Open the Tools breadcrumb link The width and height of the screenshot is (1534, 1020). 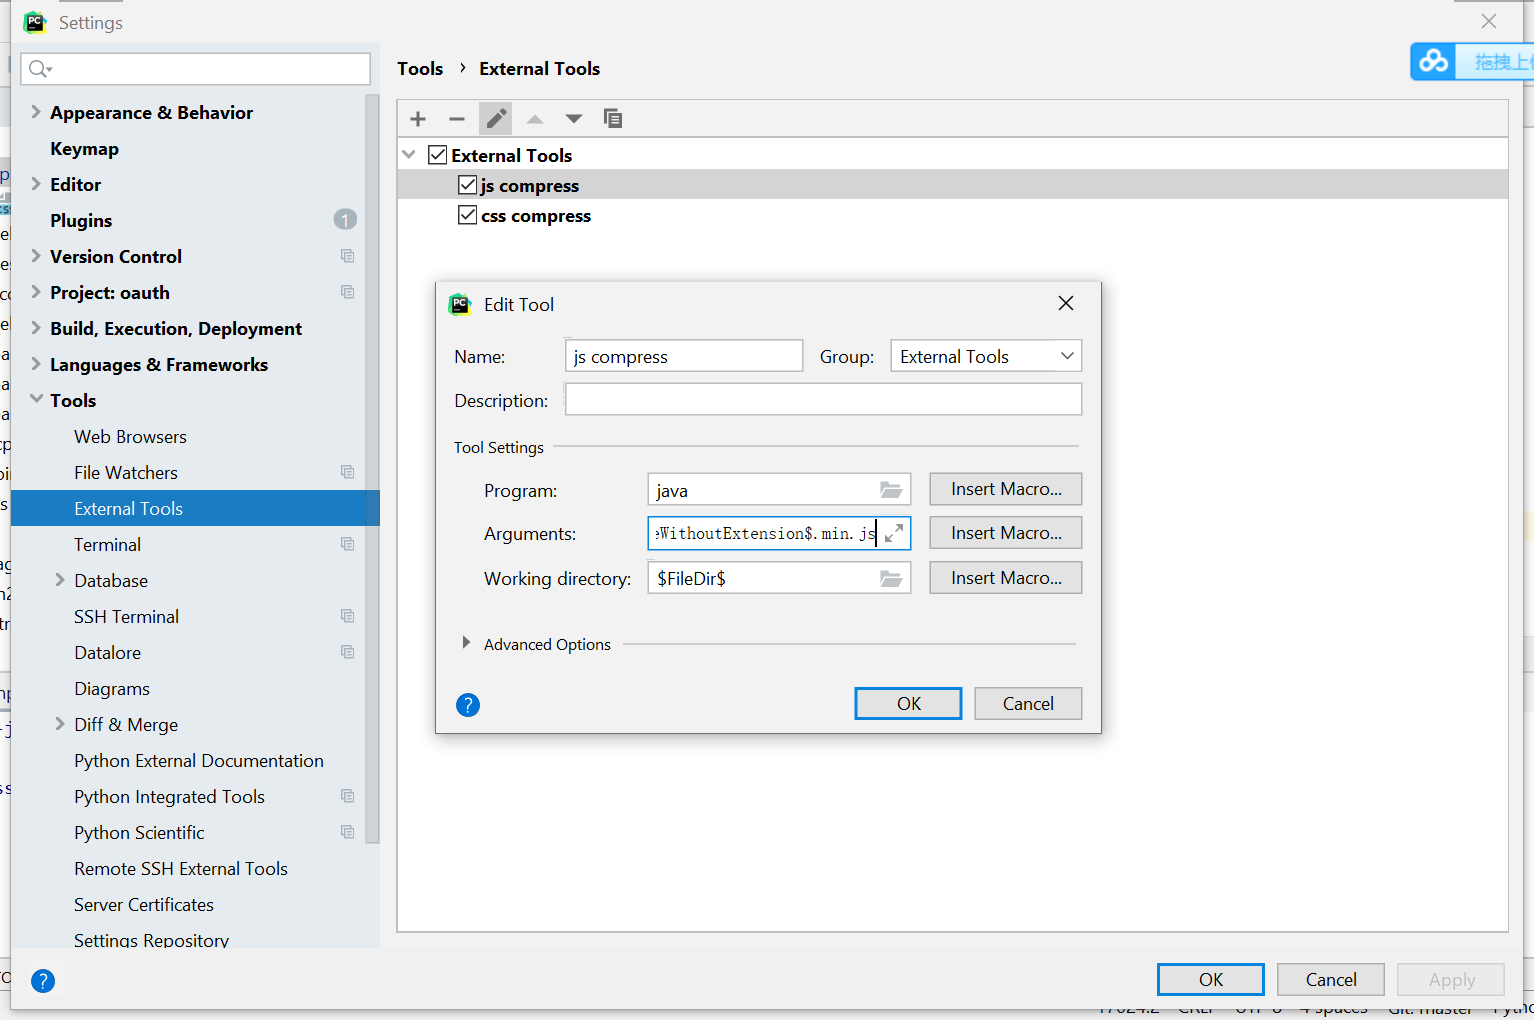419,68
